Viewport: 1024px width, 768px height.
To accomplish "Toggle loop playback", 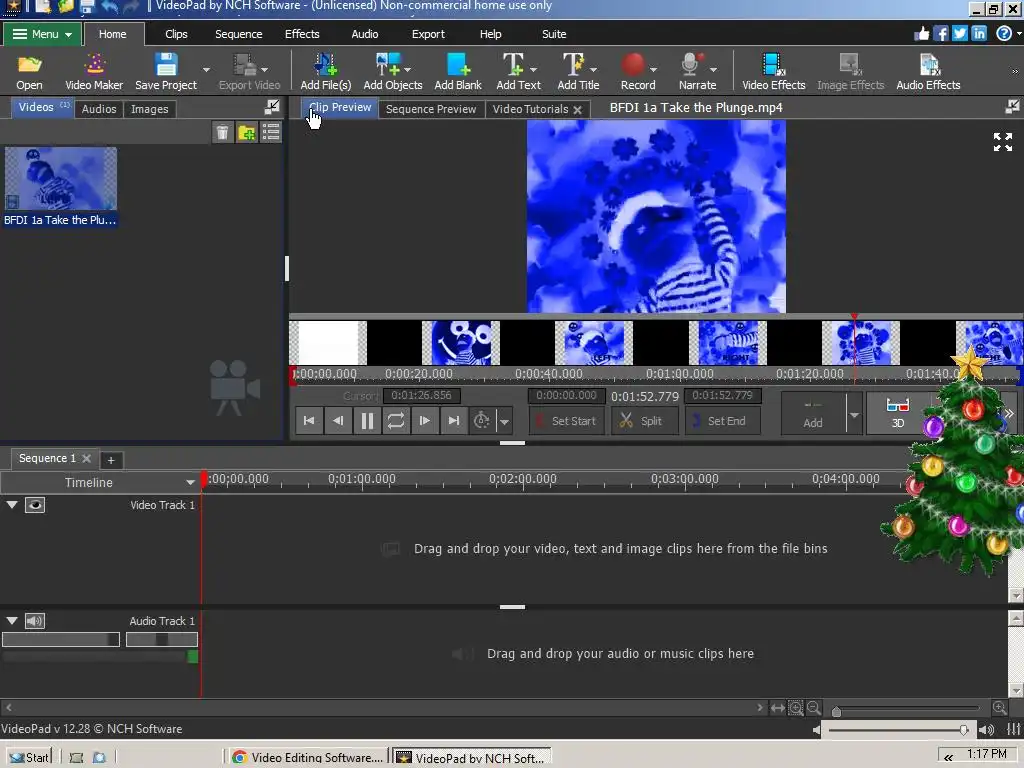I will click(396, 421).
